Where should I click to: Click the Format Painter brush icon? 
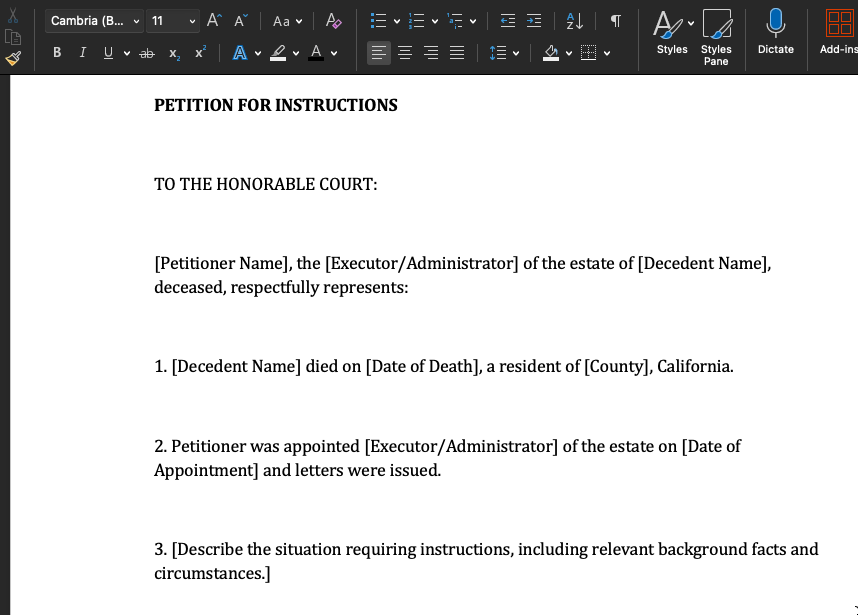point(13,57)
